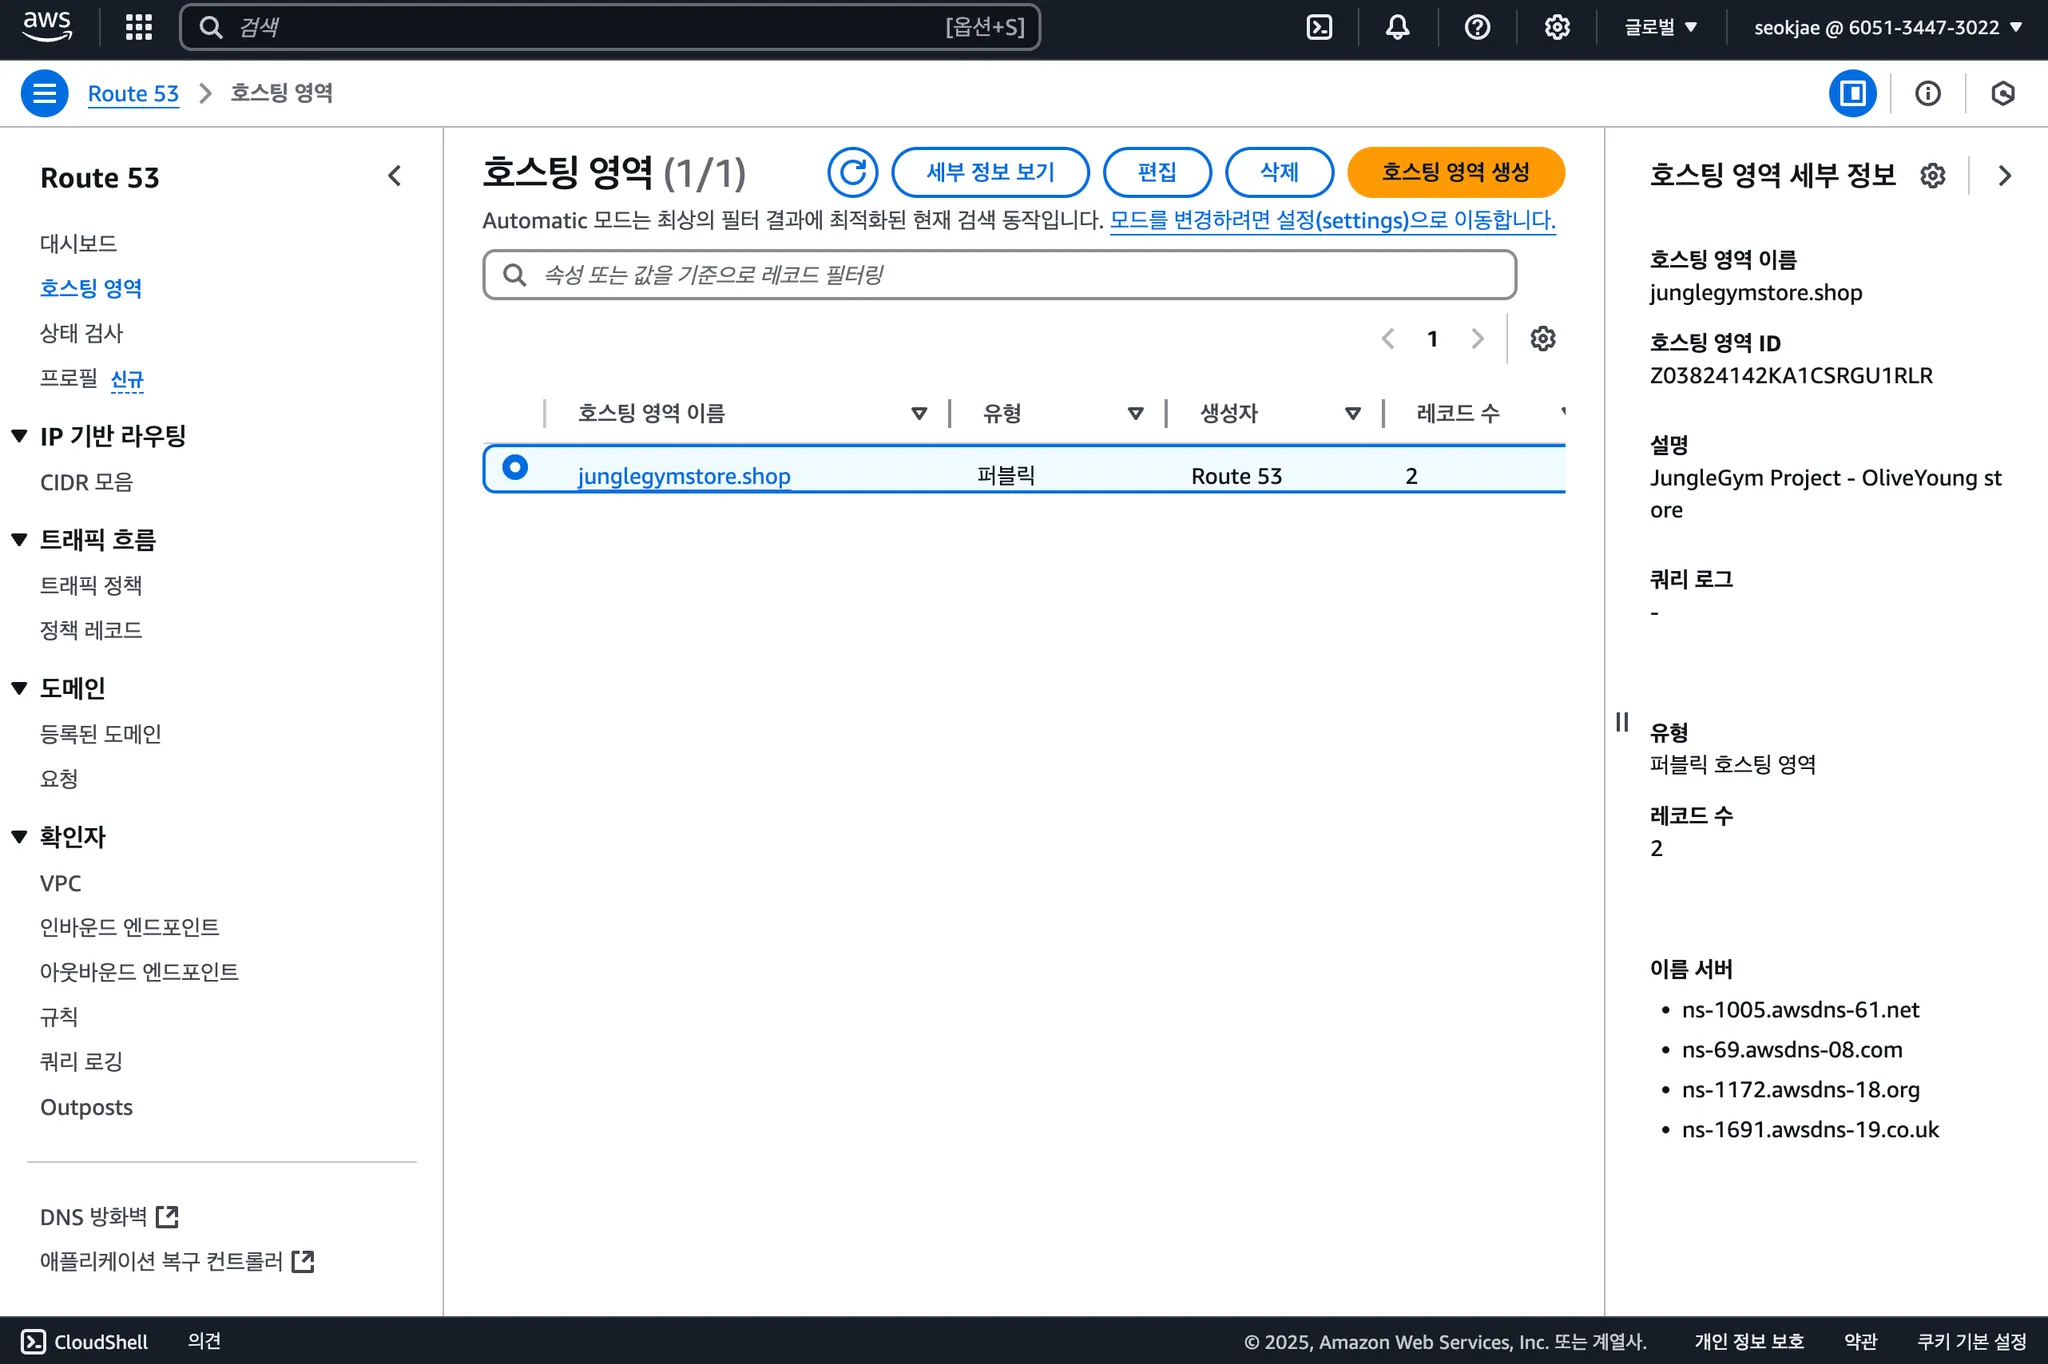Screen dimensions: 2048x1364
Task: Click the 호스팅 영역 생성 button
Action: tap(1455, 172)
